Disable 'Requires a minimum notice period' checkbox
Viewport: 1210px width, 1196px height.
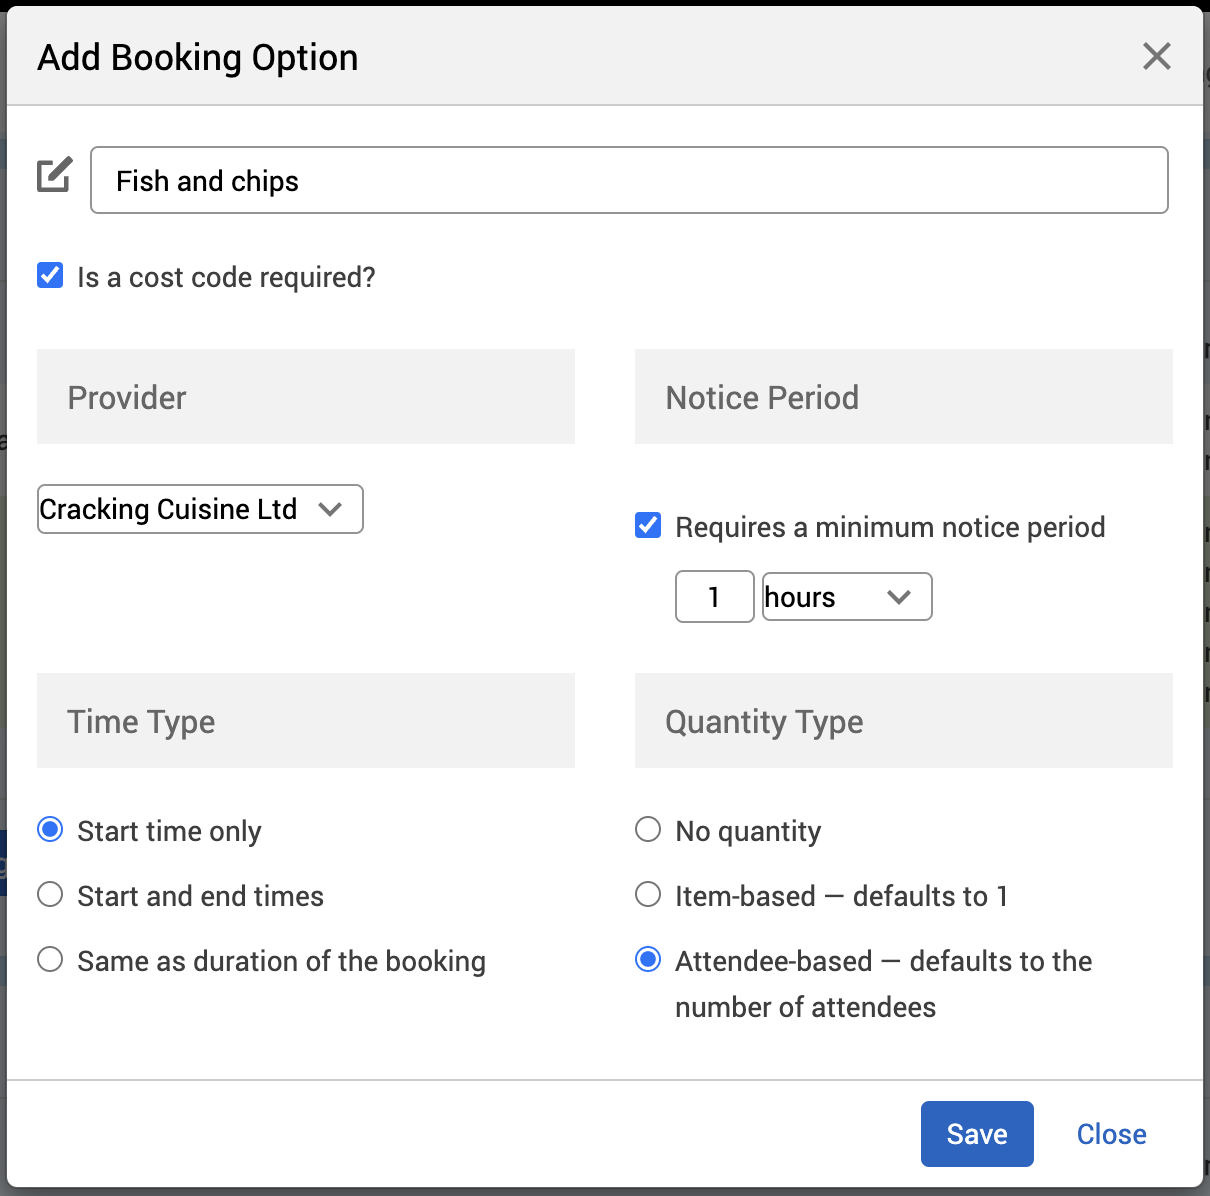648,526
